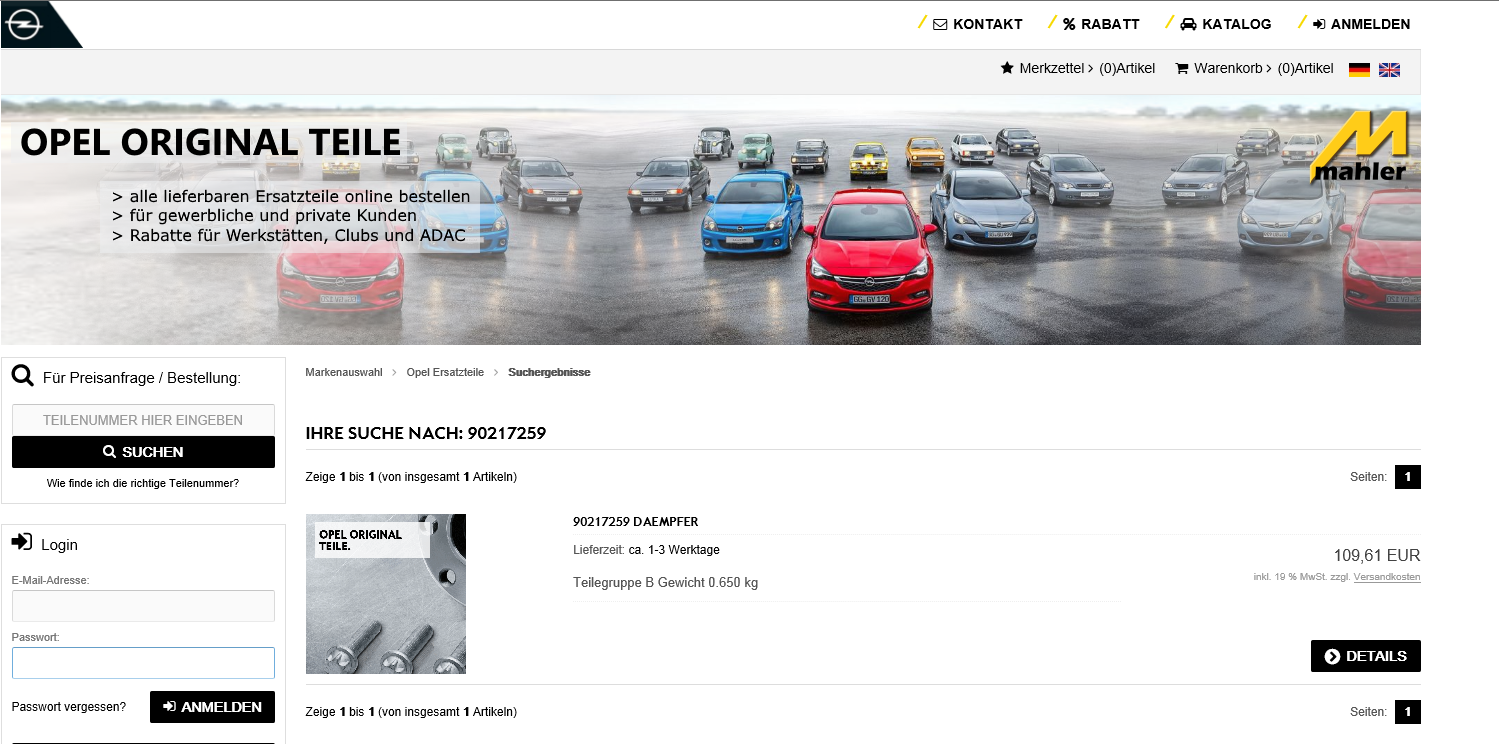
Task: Open the Merkzettel wishlist
Action: point(1077,69)
